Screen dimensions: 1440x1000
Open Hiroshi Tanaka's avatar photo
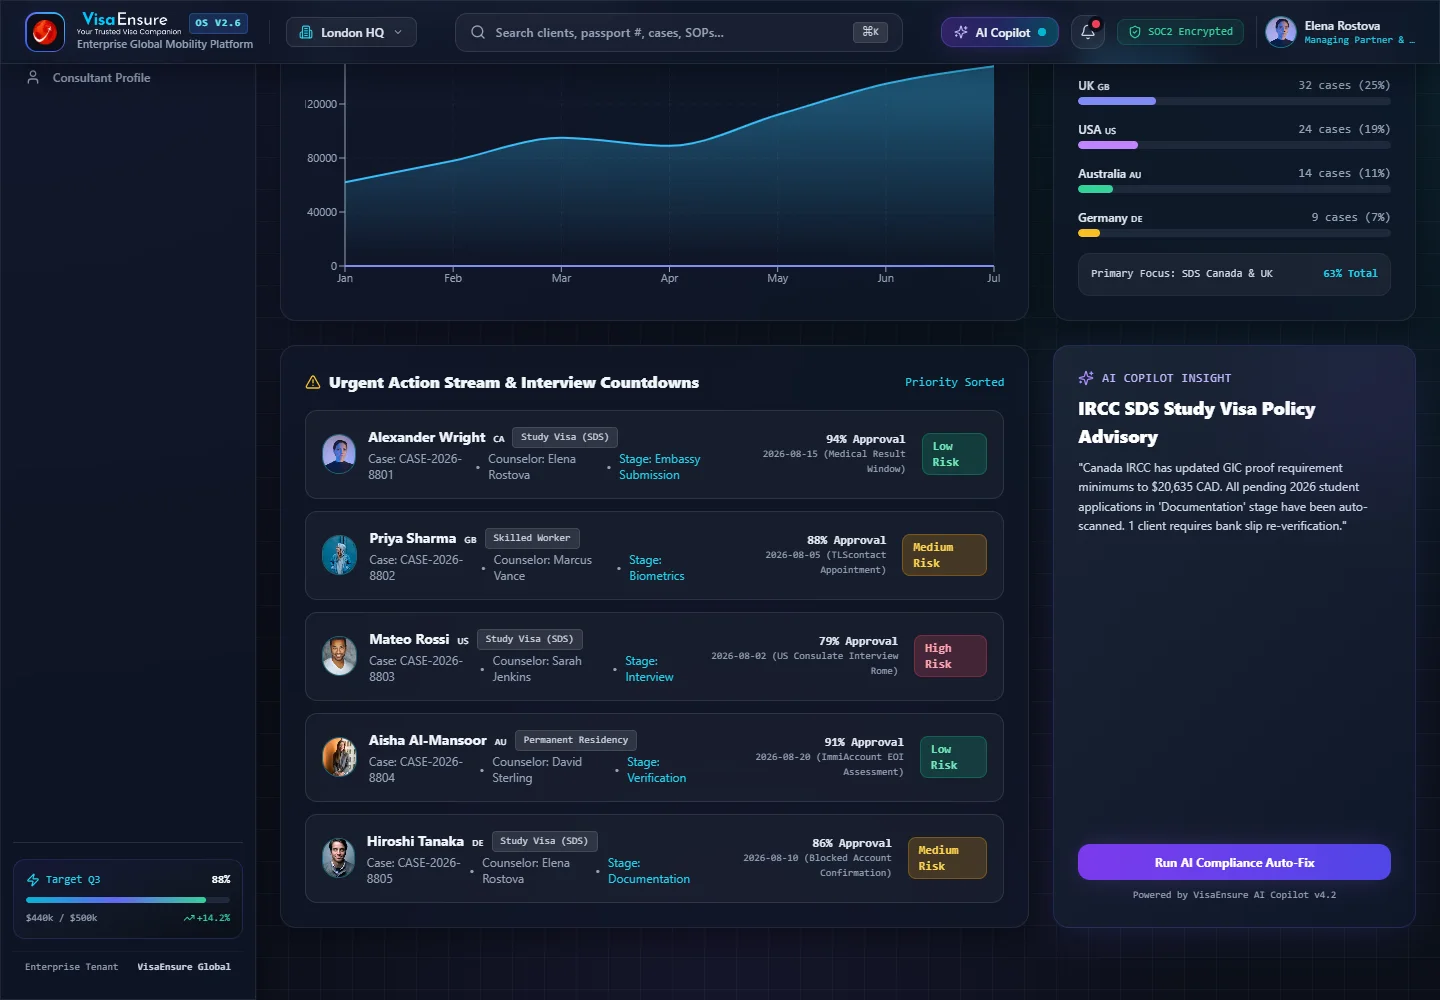tap(339, 858)
